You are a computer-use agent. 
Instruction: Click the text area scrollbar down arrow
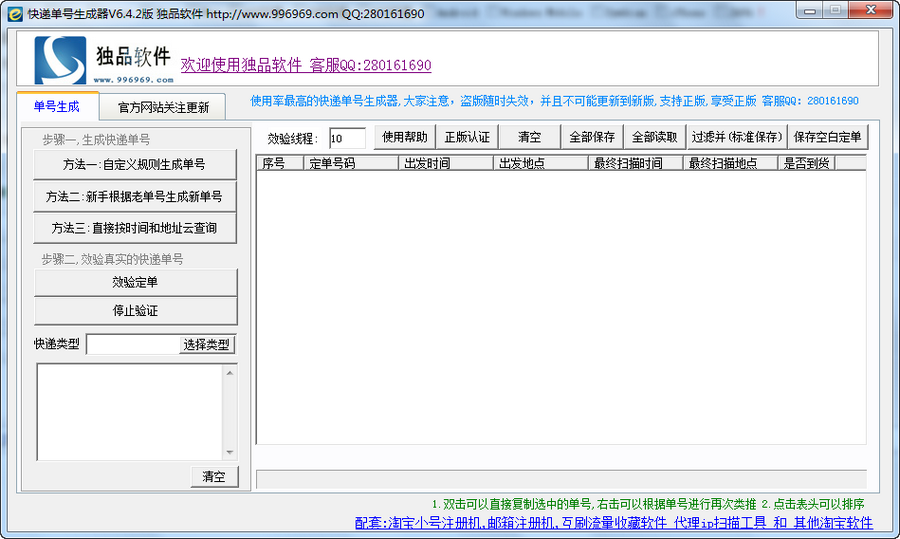(x=230, y=452)
